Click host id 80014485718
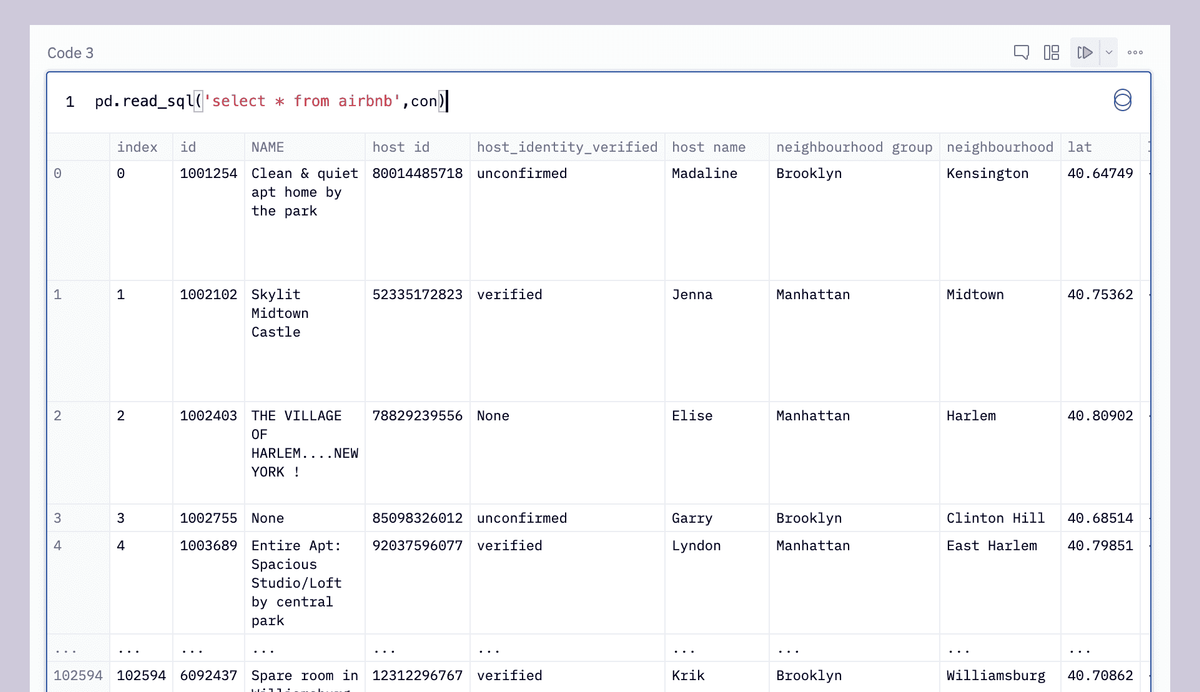 tap(417, 173)
